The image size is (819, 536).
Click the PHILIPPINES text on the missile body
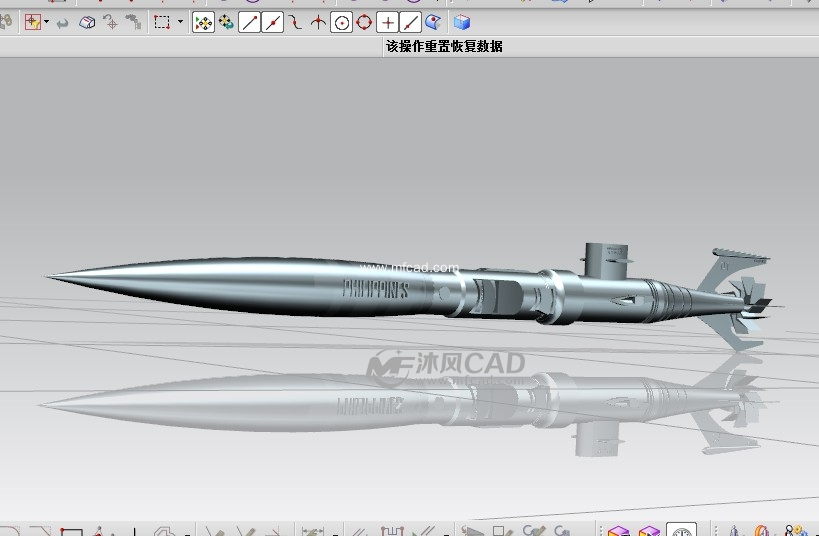[x=376, y=290]
